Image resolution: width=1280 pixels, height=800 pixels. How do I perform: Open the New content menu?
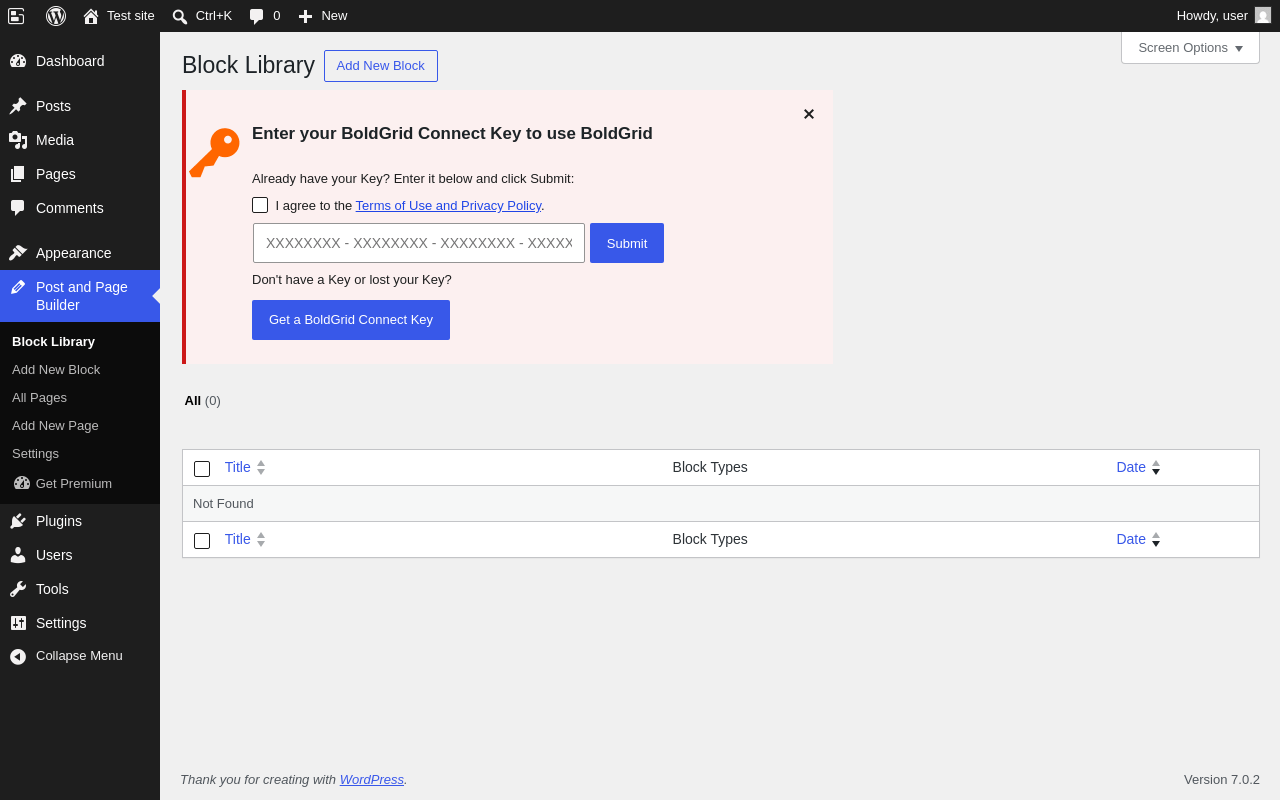click(323, 16)
